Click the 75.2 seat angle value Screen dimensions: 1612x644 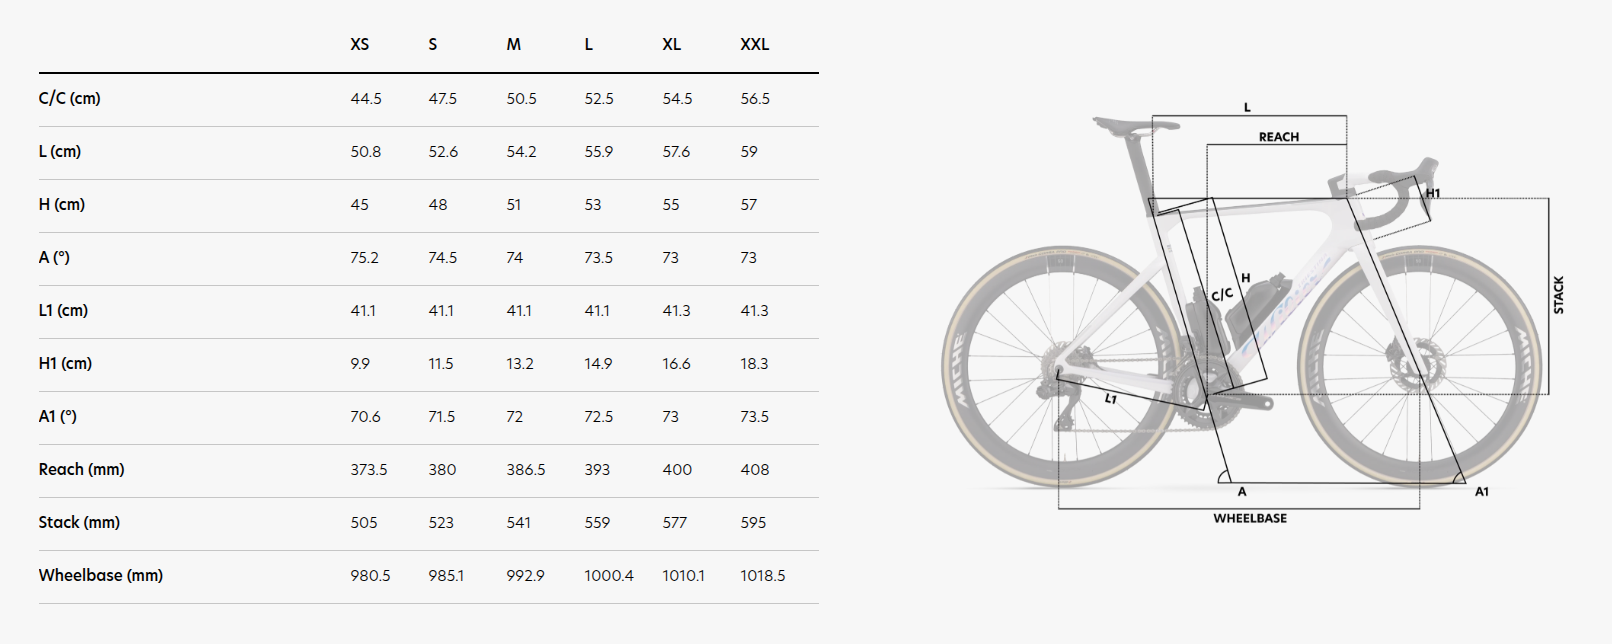pos(365,257)
